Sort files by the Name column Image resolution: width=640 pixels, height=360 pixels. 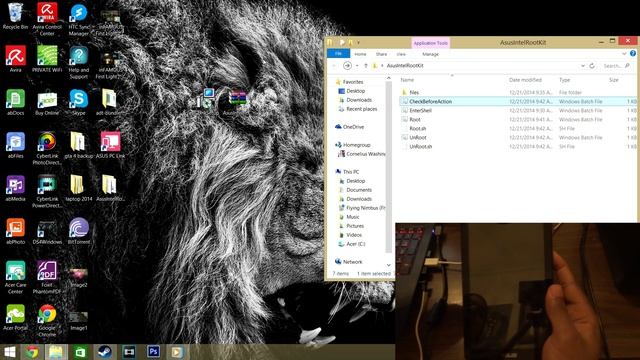click(x=407, y=80)
